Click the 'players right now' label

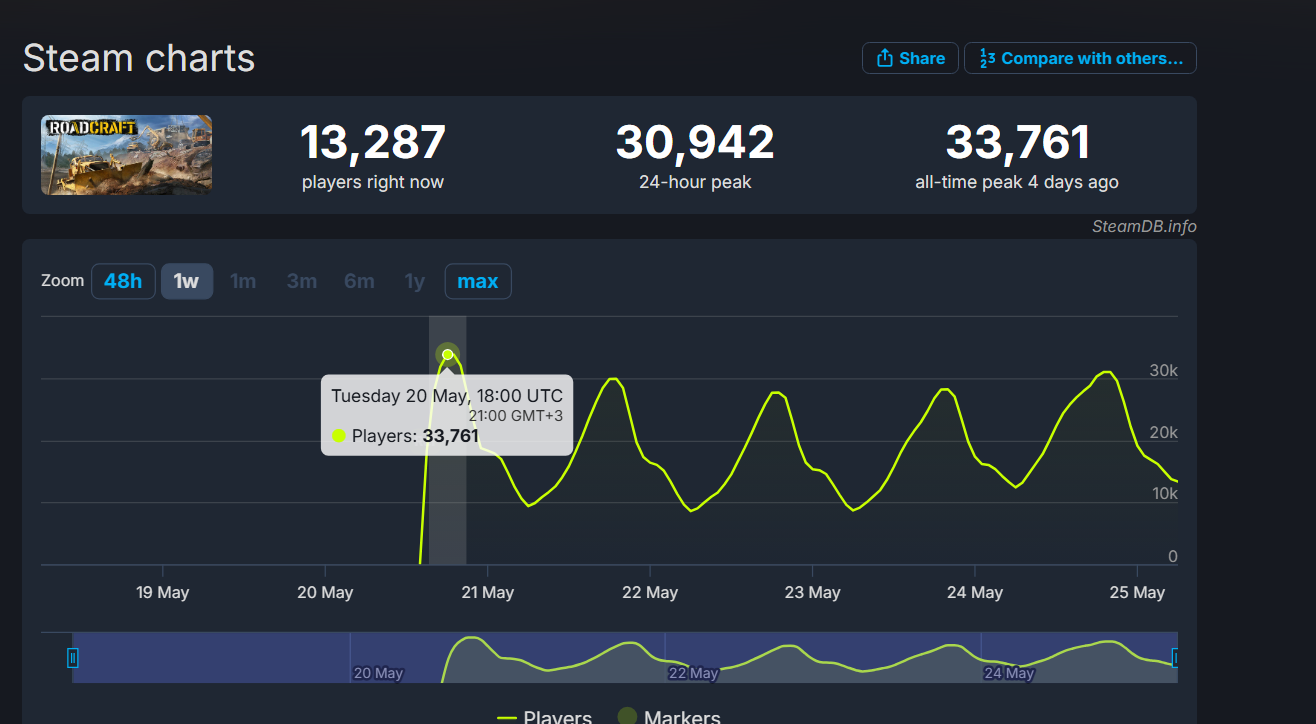(x=373, y=182)
